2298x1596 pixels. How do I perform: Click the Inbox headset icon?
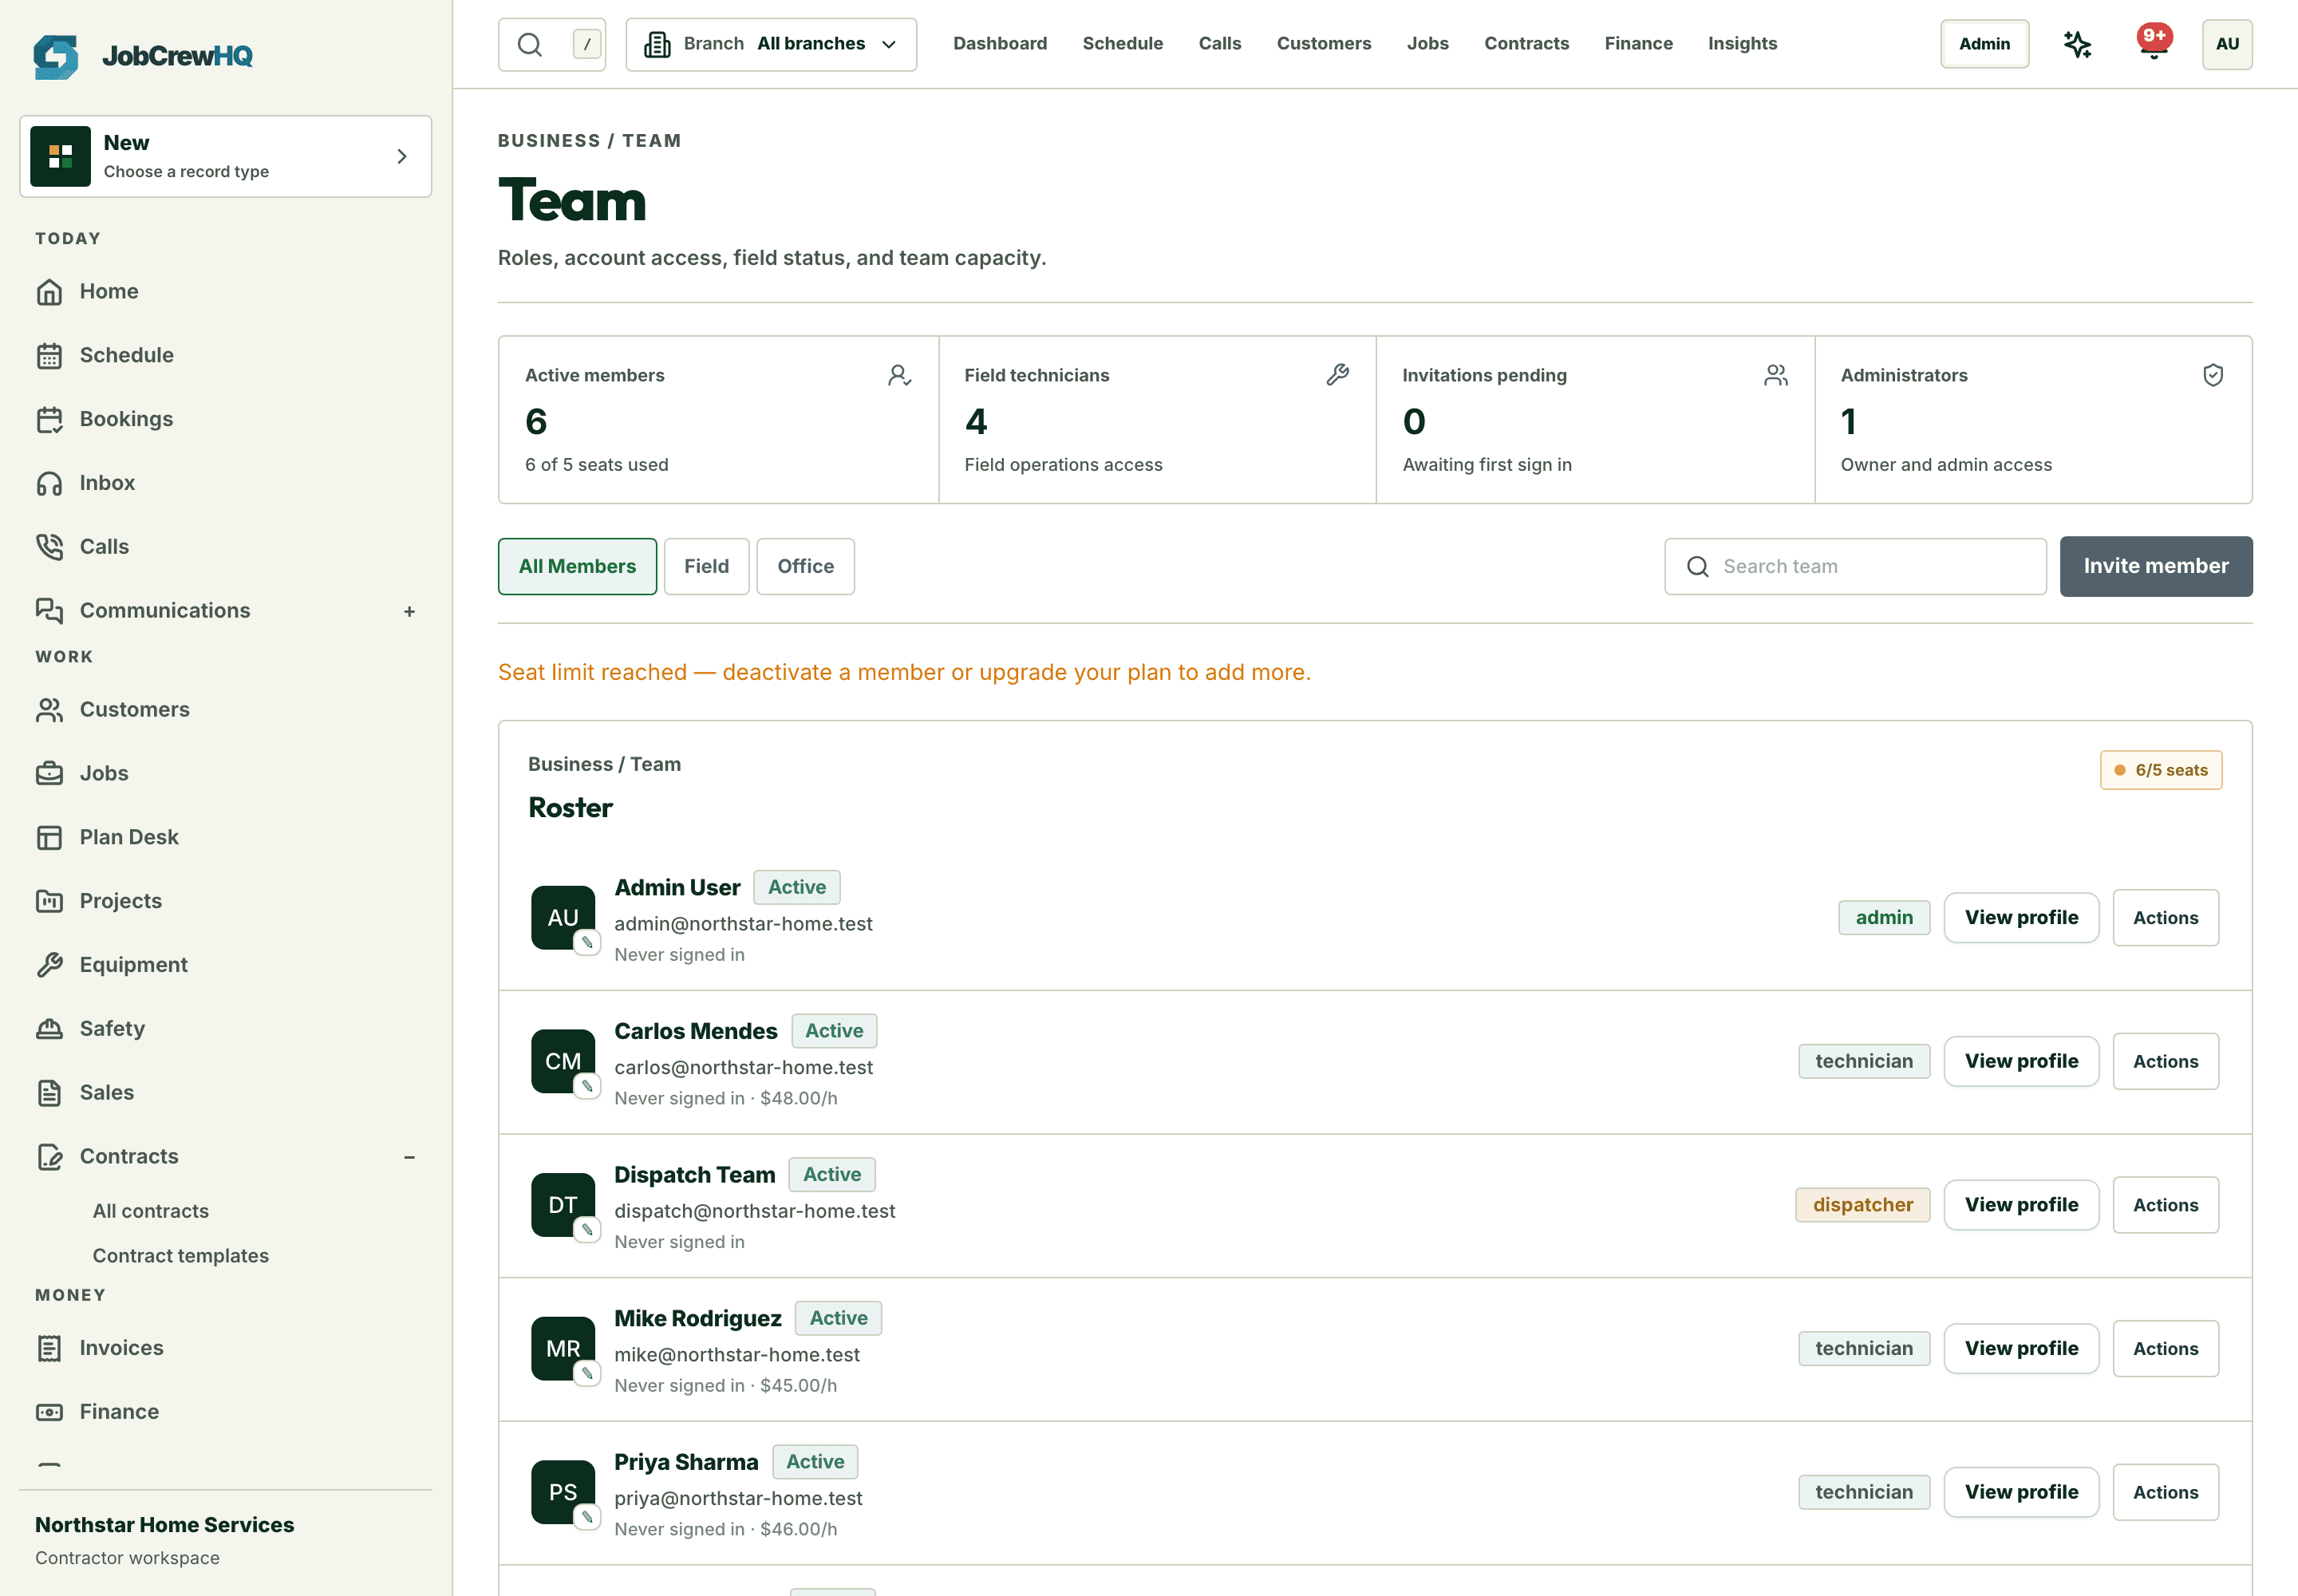(x=49, y=484)
